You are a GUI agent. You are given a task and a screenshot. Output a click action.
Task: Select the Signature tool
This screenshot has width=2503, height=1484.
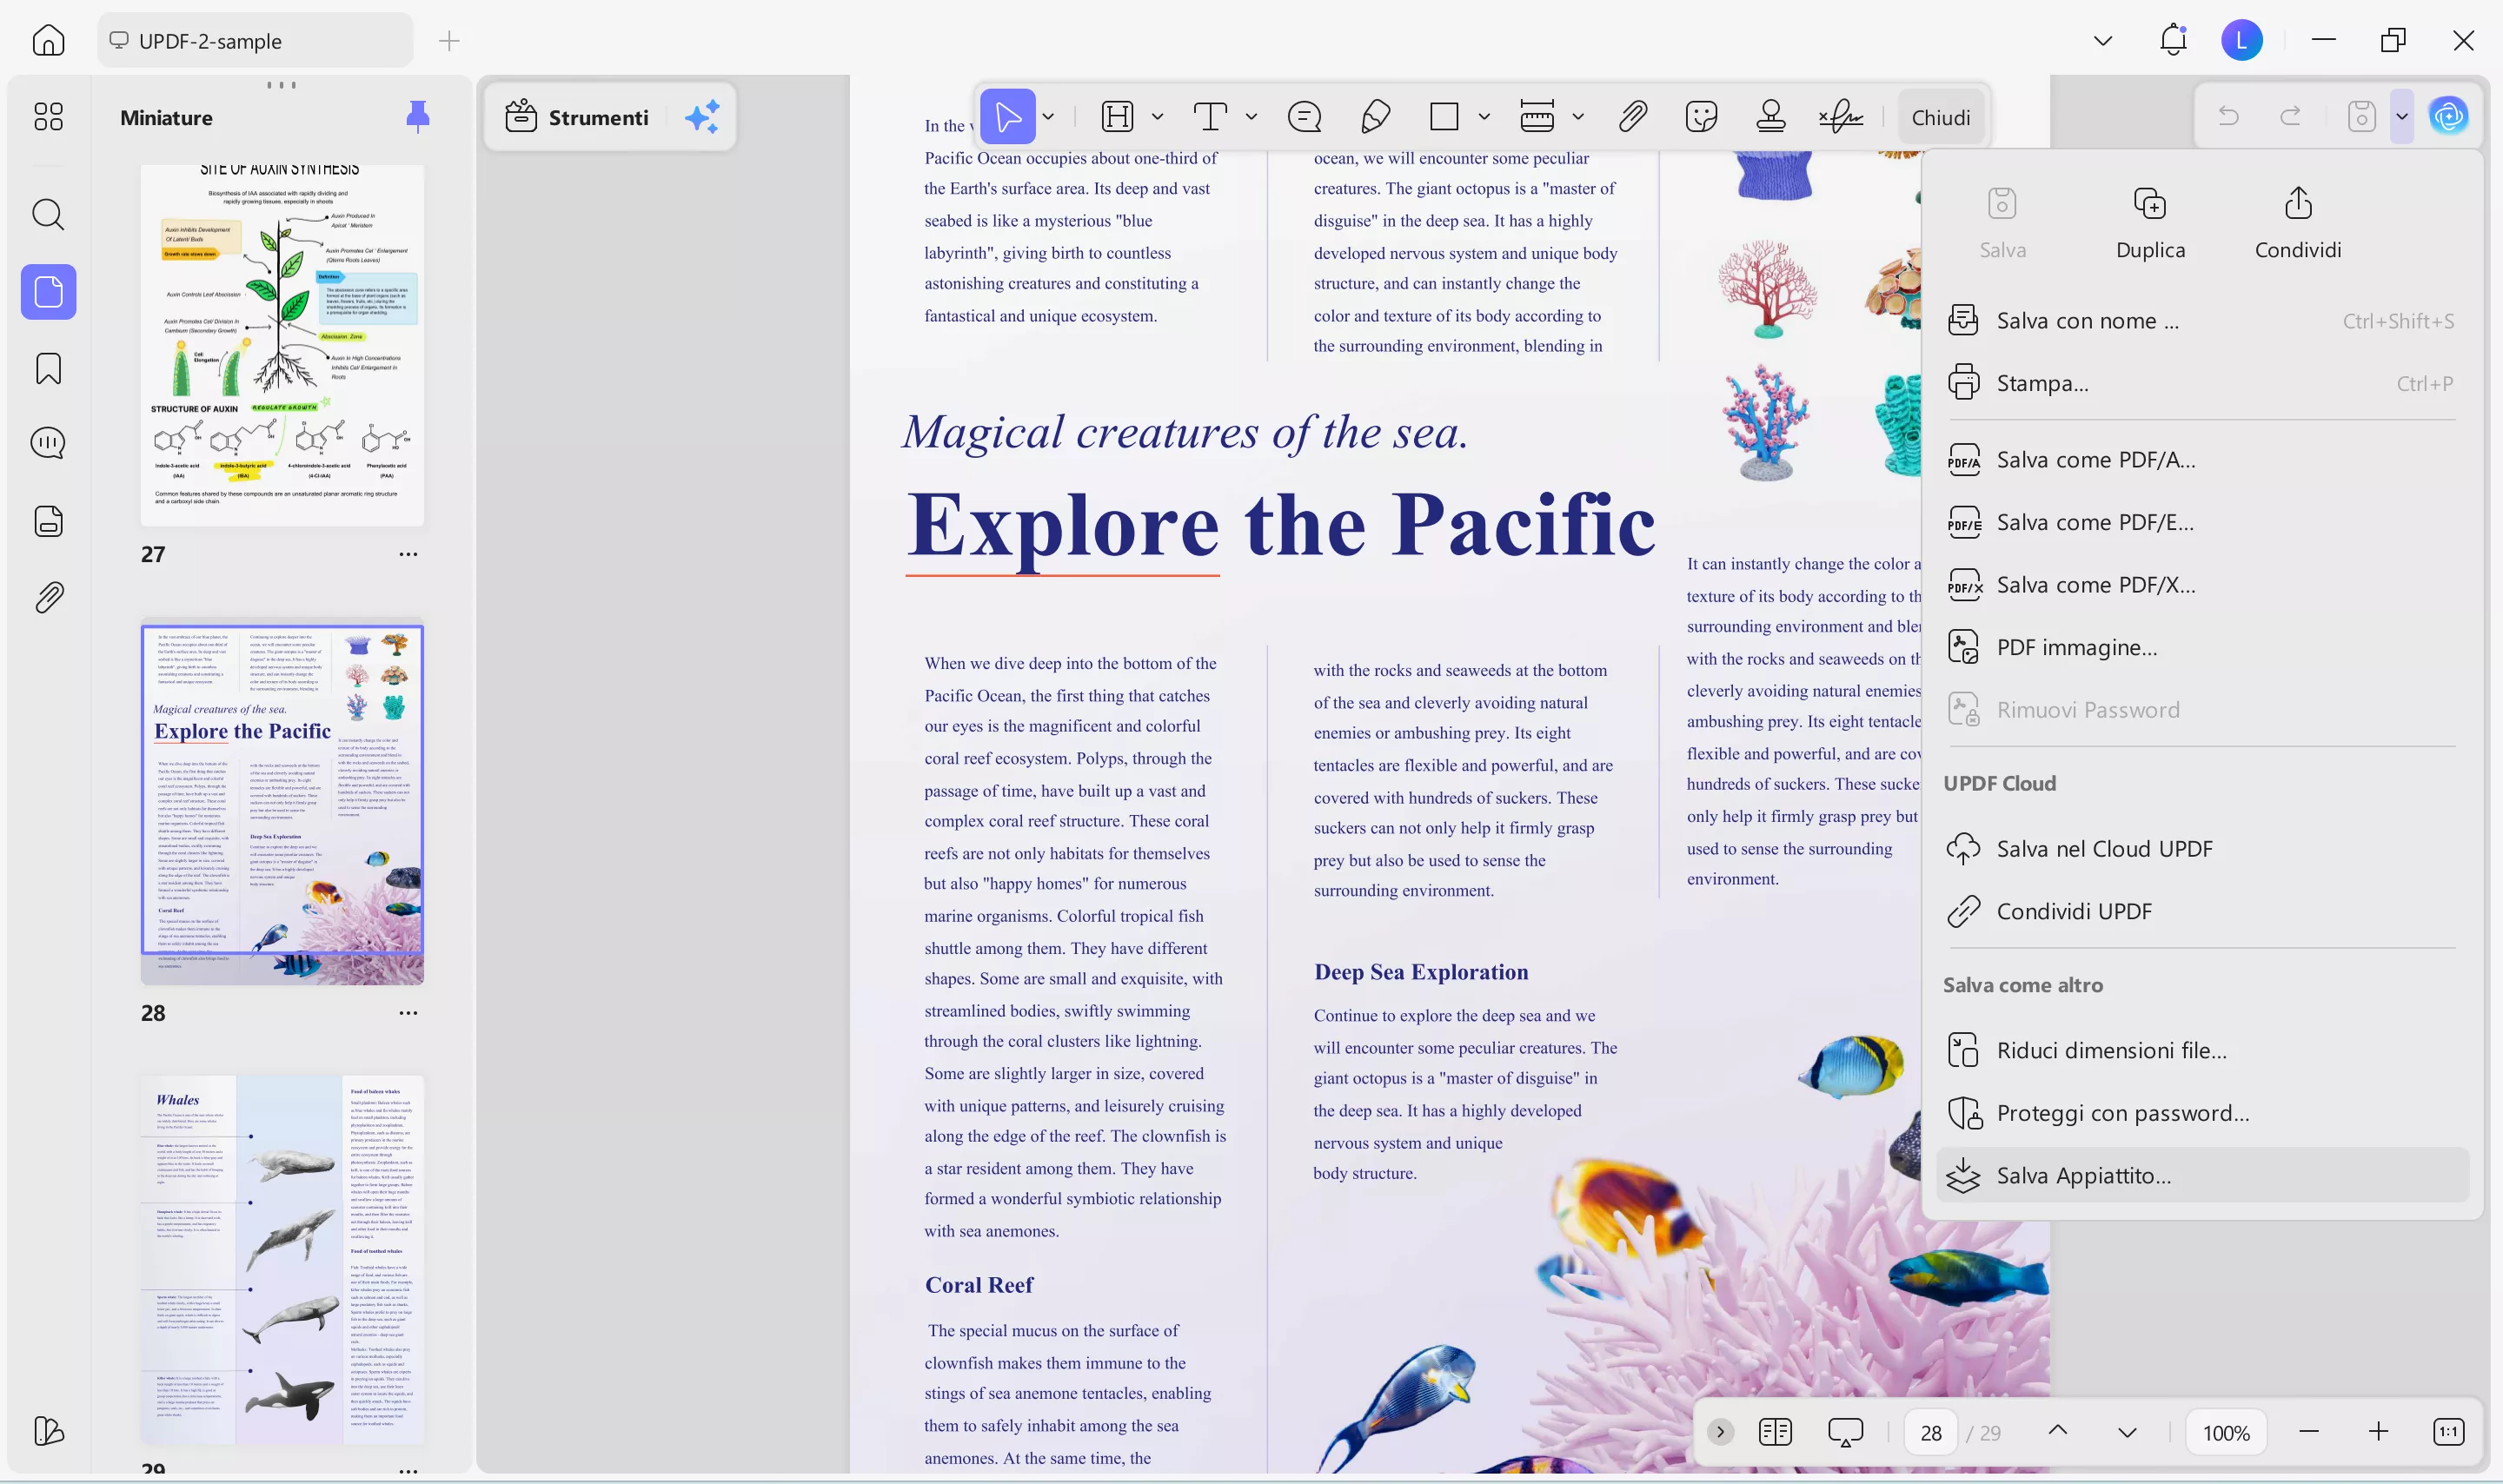coord(1840,116)
